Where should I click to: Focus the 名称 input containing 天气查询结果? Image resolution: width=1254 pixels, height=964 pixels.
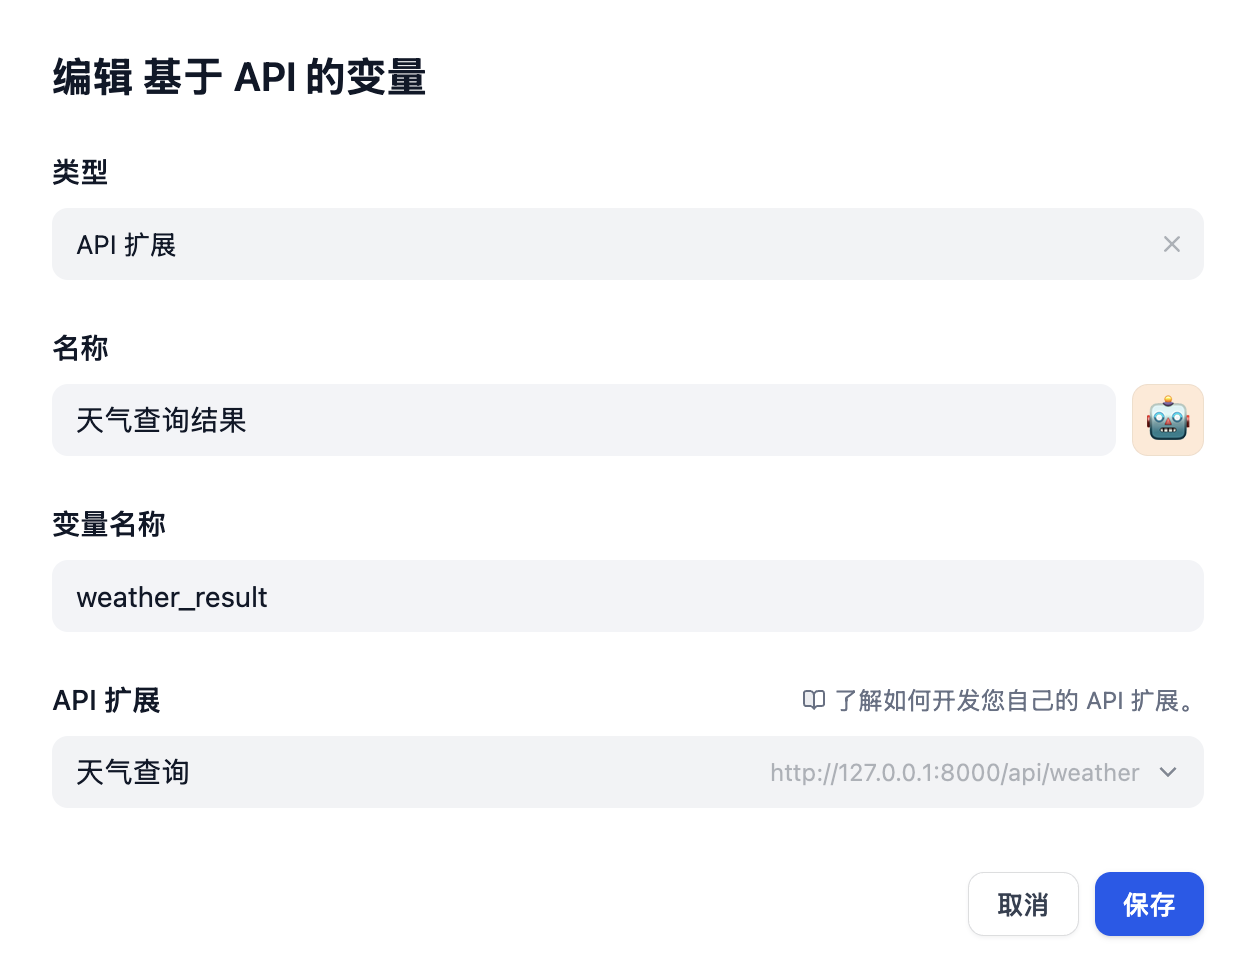coord(584,420)
